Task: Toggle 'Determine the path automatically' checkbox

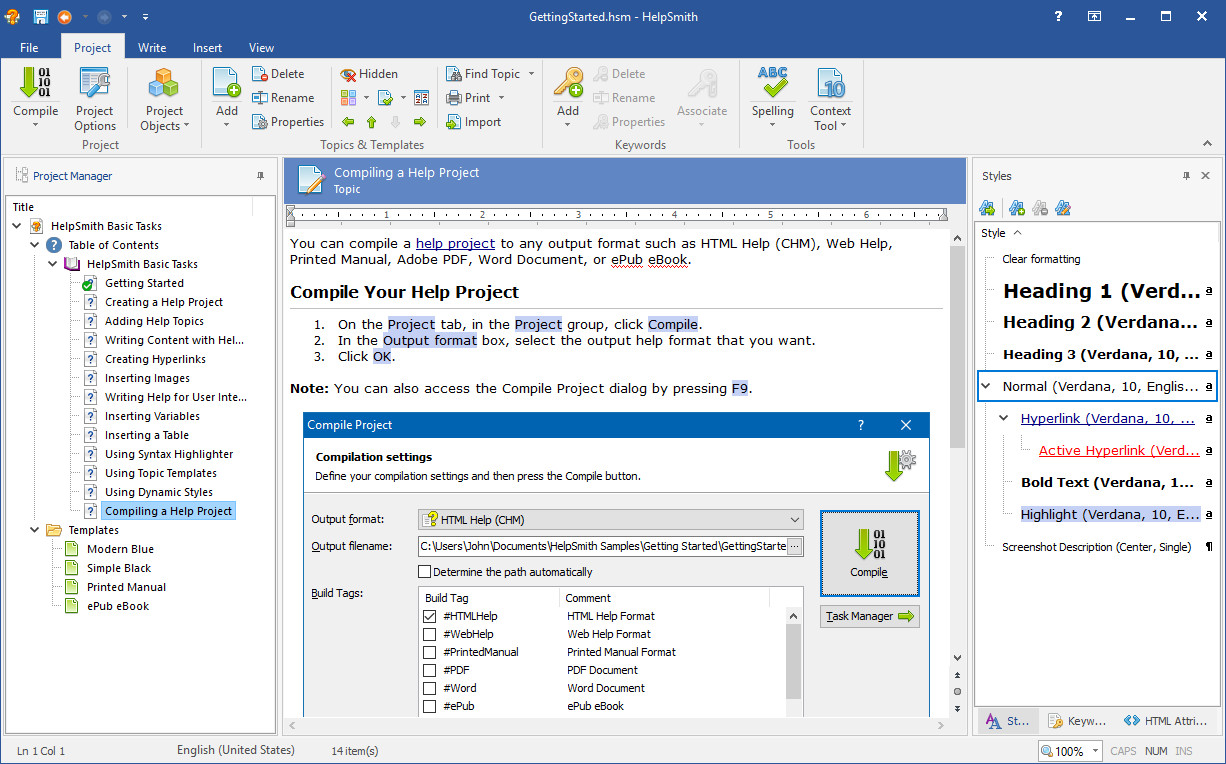Action: (425, 572)
